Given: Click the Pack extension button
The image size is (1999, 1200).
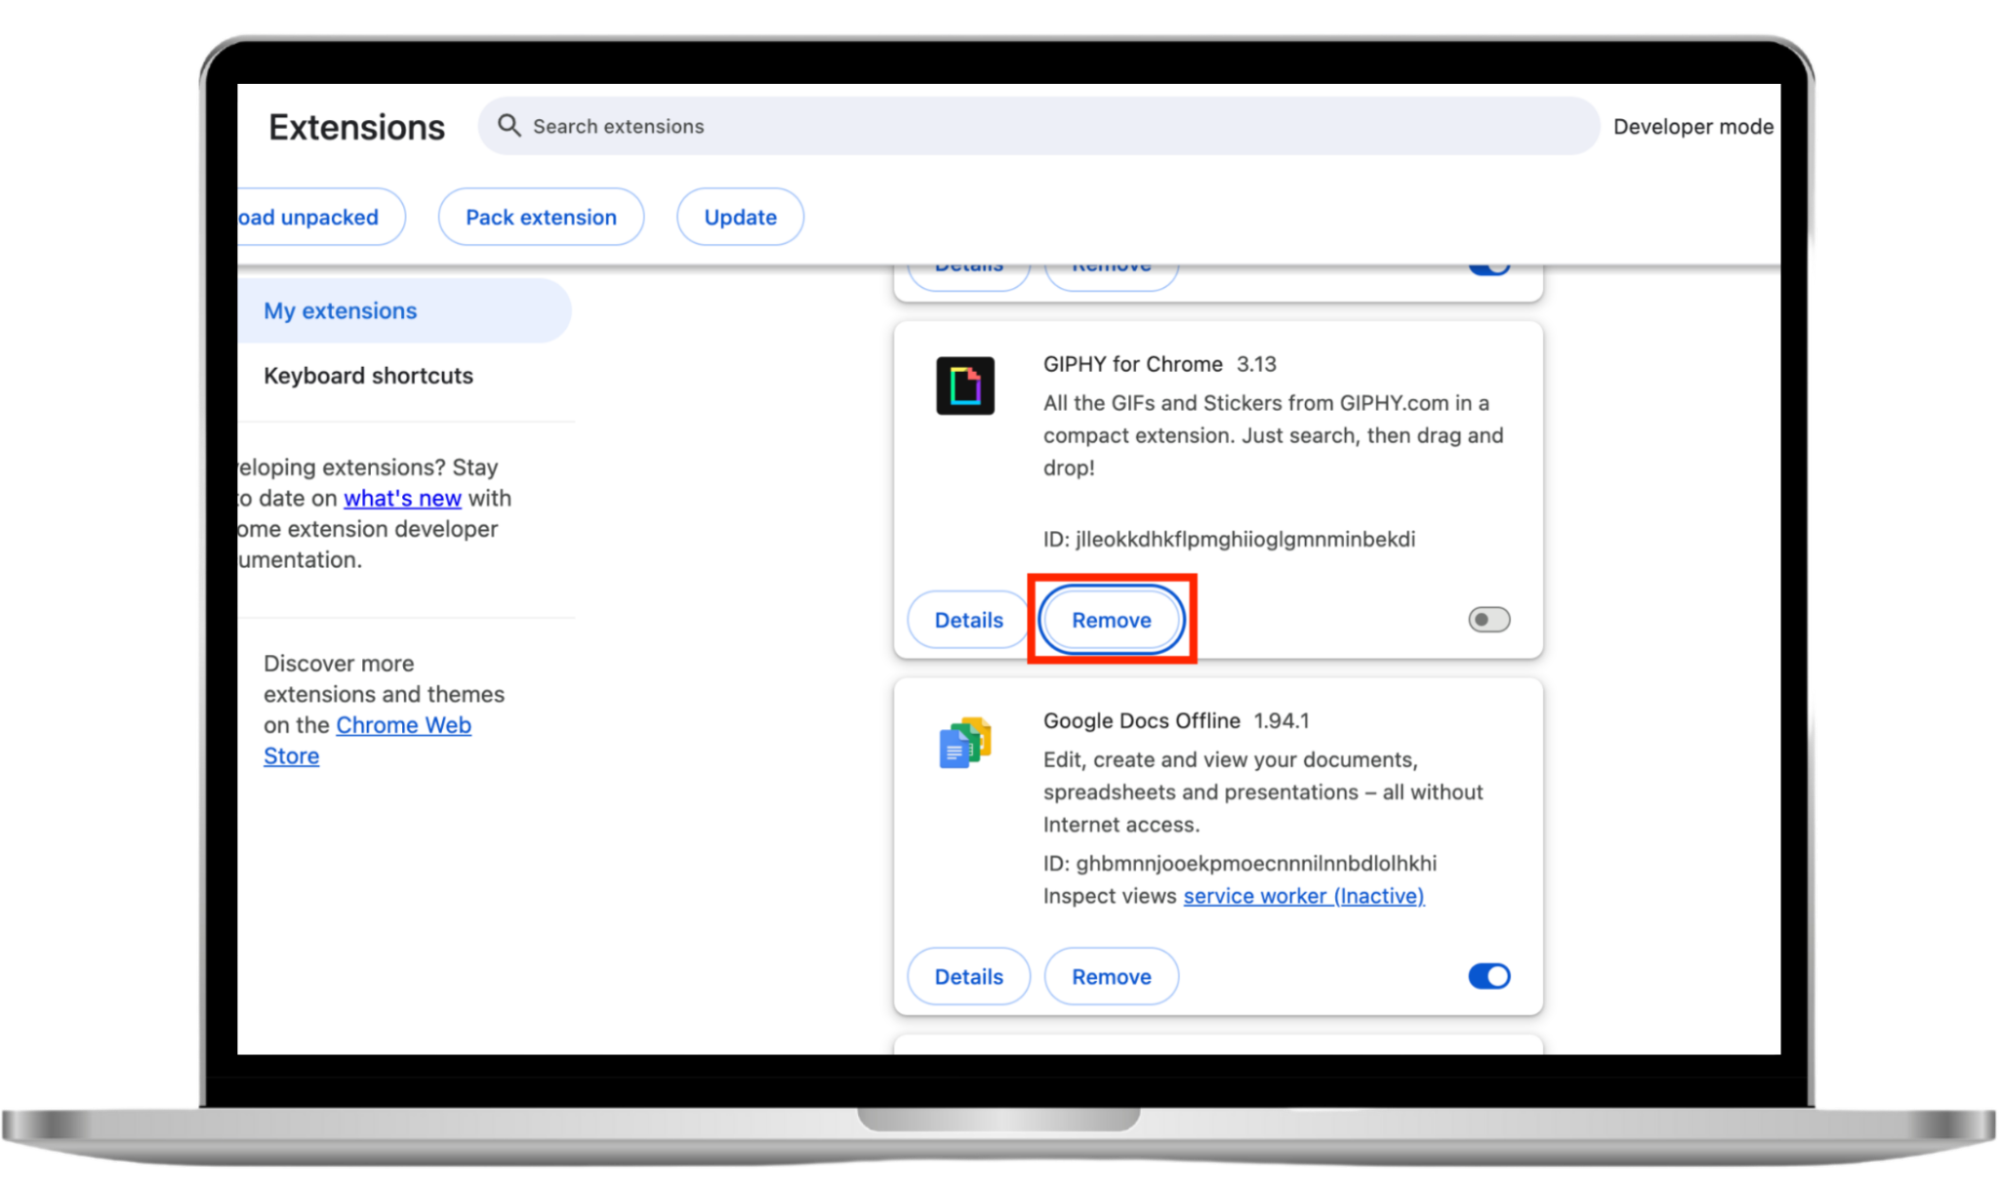Looking at the screenshot, I should click(x=541, y=217).
